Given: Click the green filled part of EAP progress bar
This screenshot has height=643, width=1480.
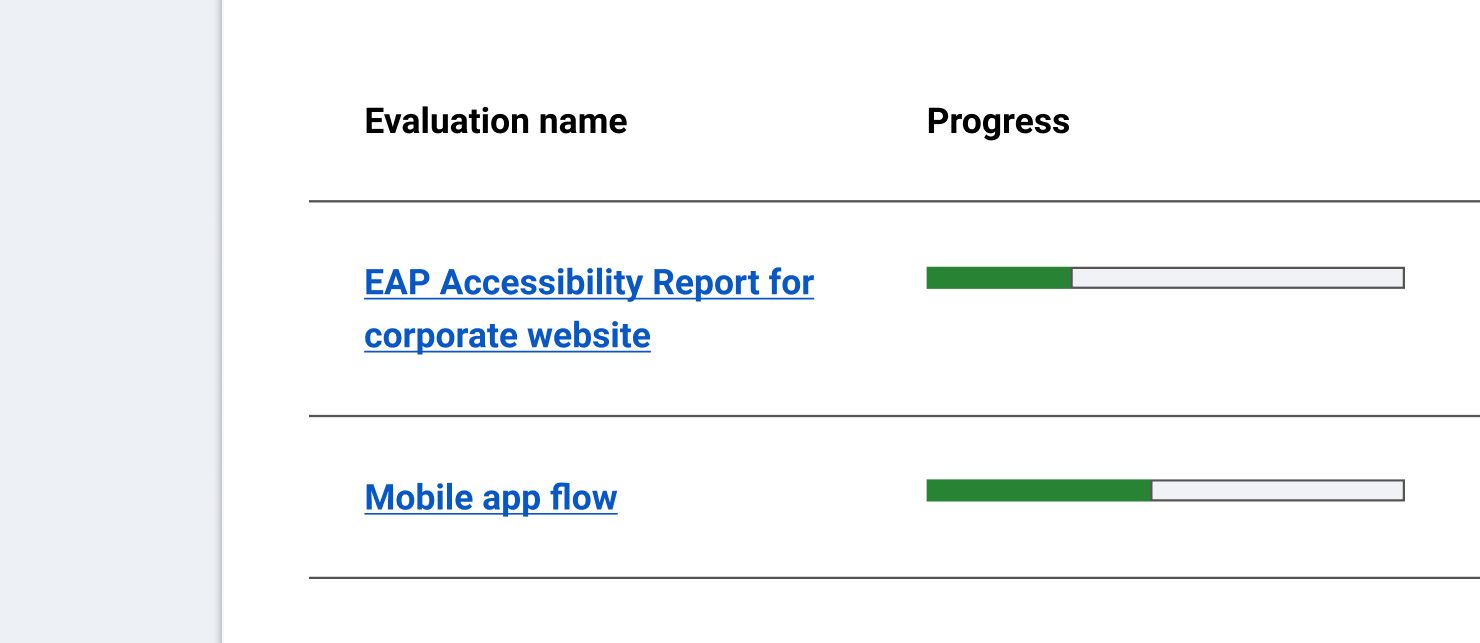Looking at the screenshot, I should (x=999, y=278).
